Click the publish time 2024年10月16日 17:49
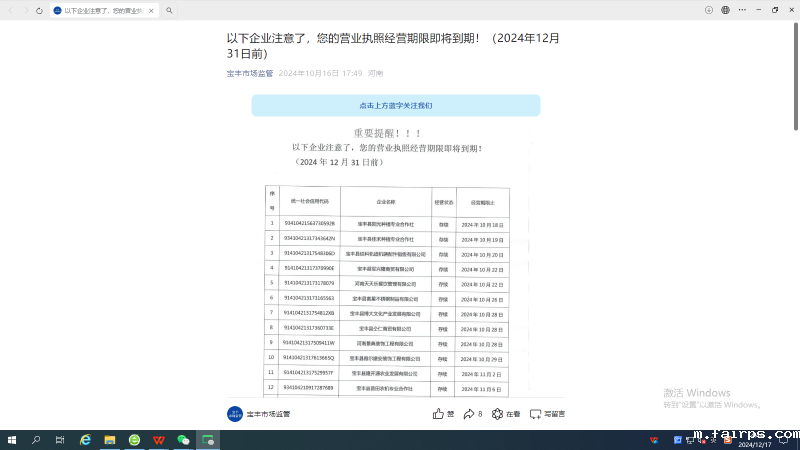 point(320,73)
